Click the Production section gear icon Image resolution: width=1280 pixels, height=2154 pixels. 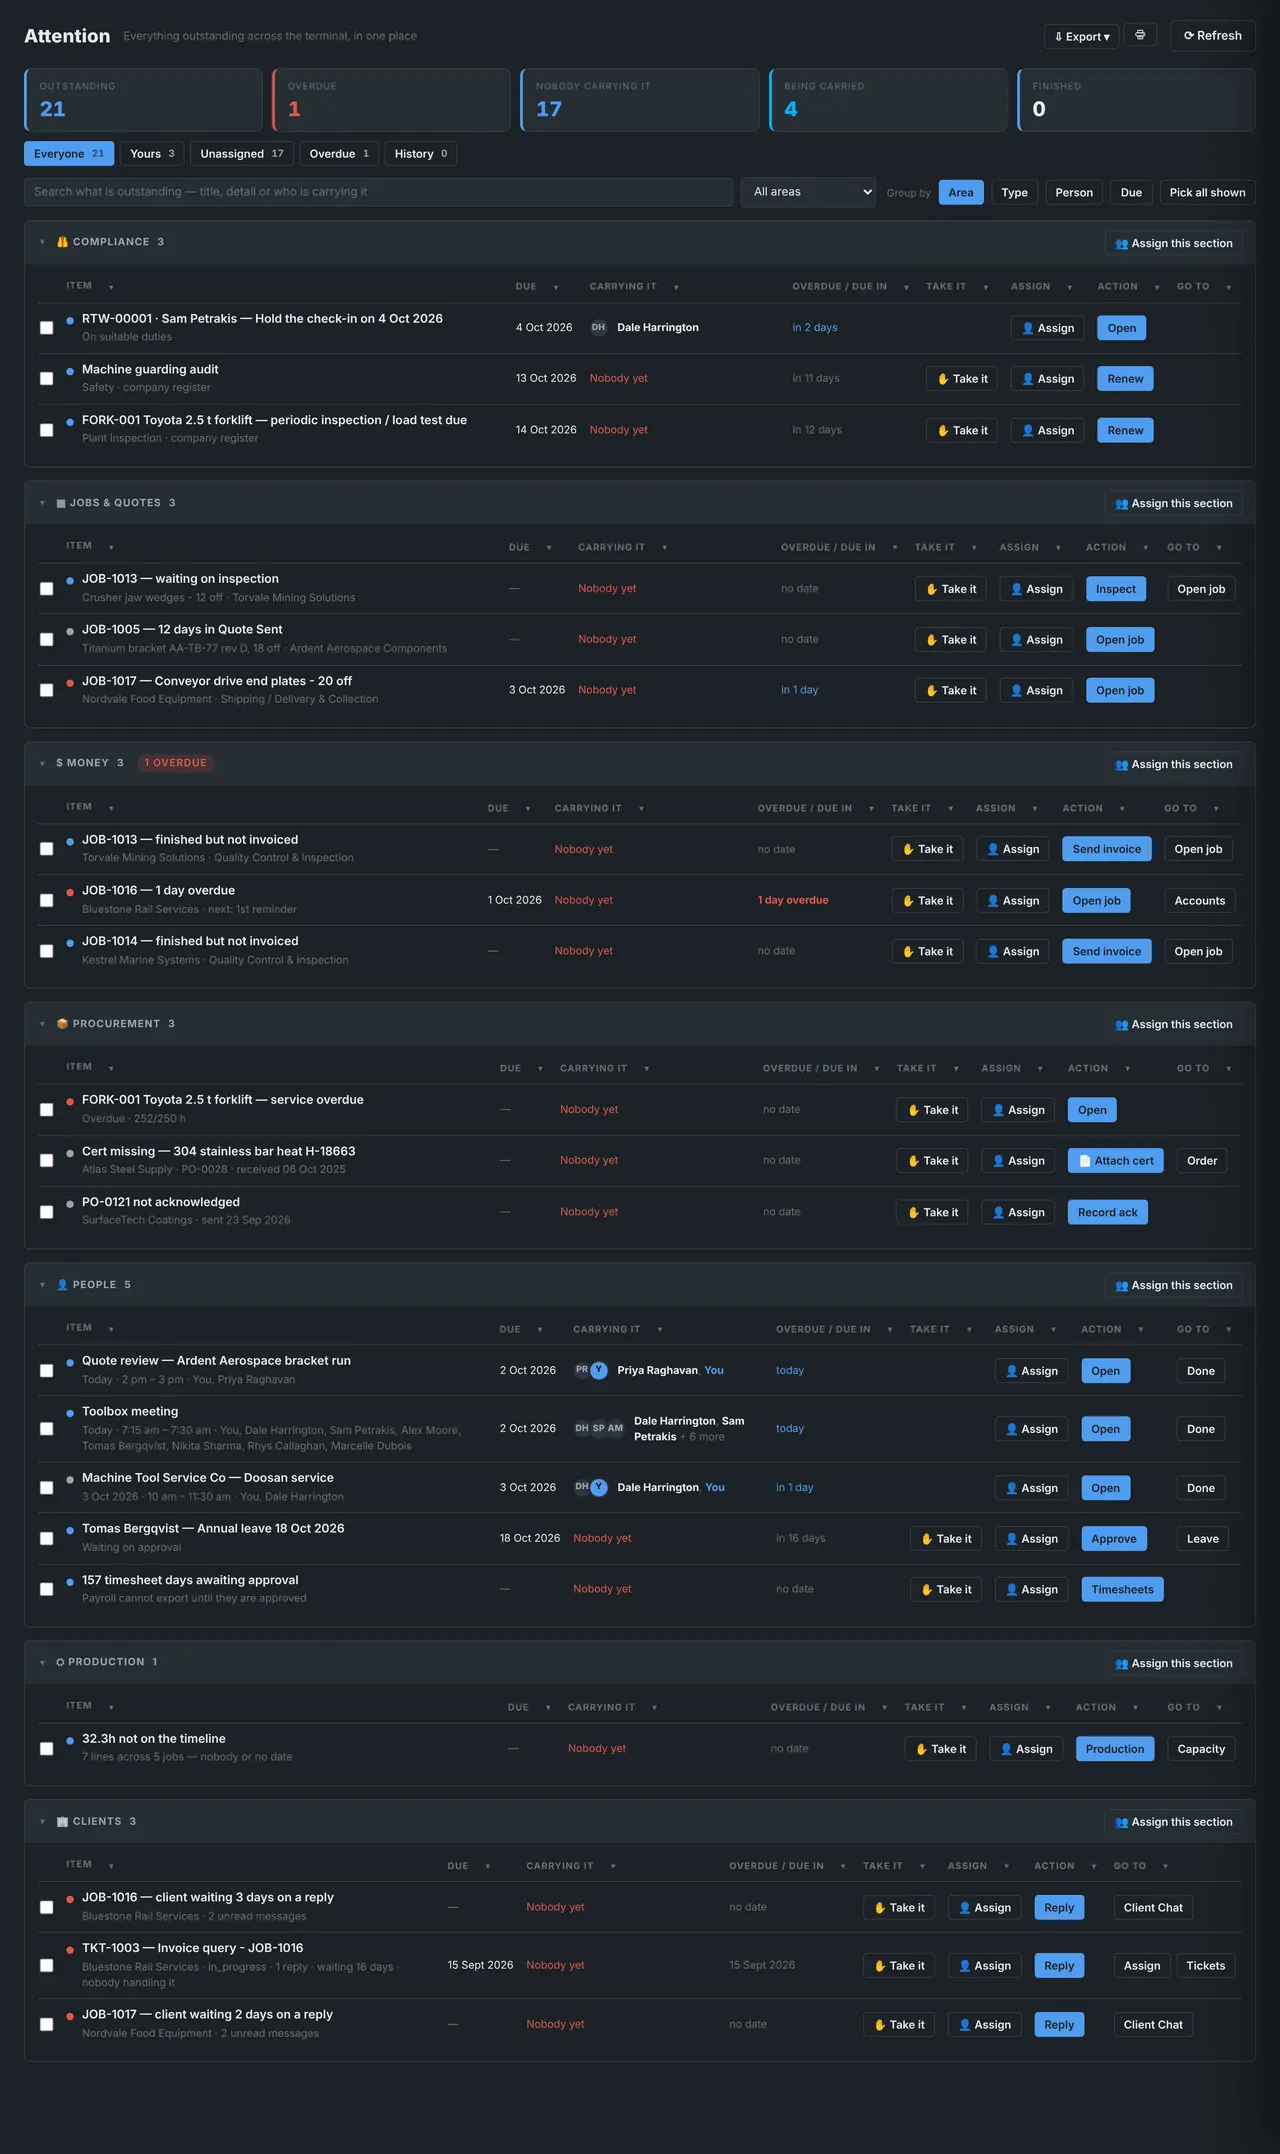tap(60, 1662)
